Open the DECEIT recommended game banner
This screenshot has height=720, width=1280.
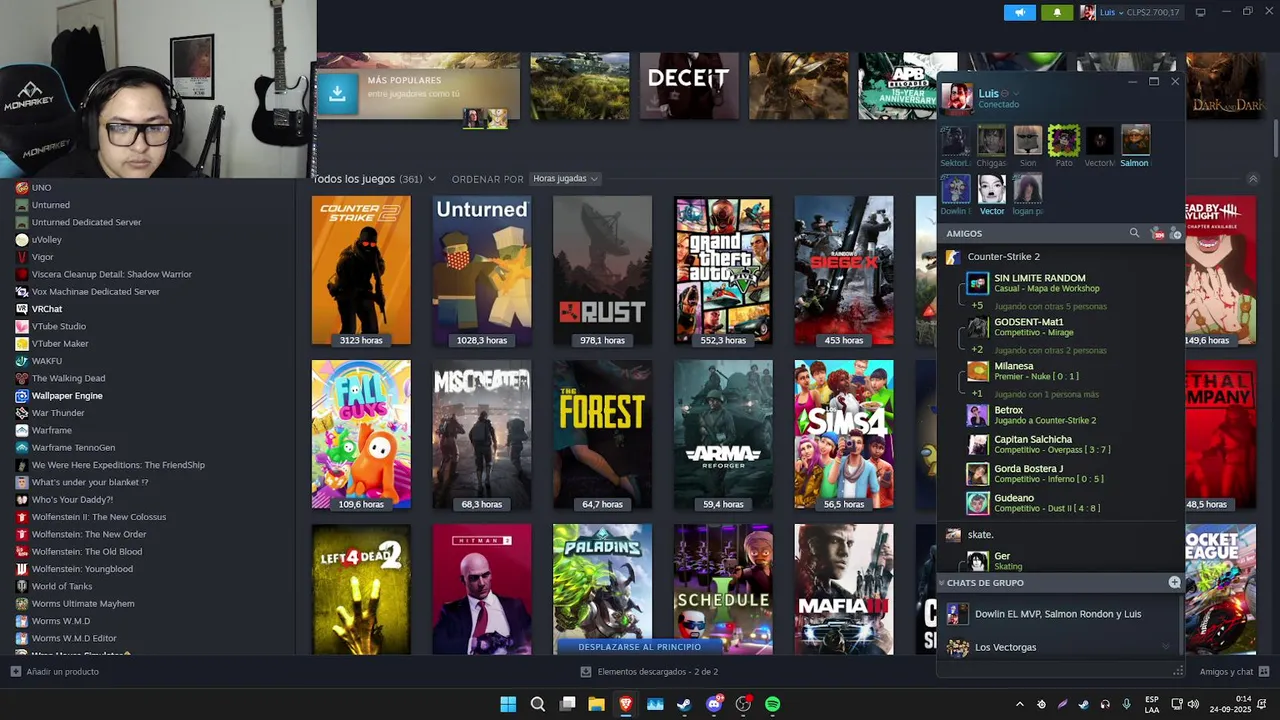click(x=689, y=87)
